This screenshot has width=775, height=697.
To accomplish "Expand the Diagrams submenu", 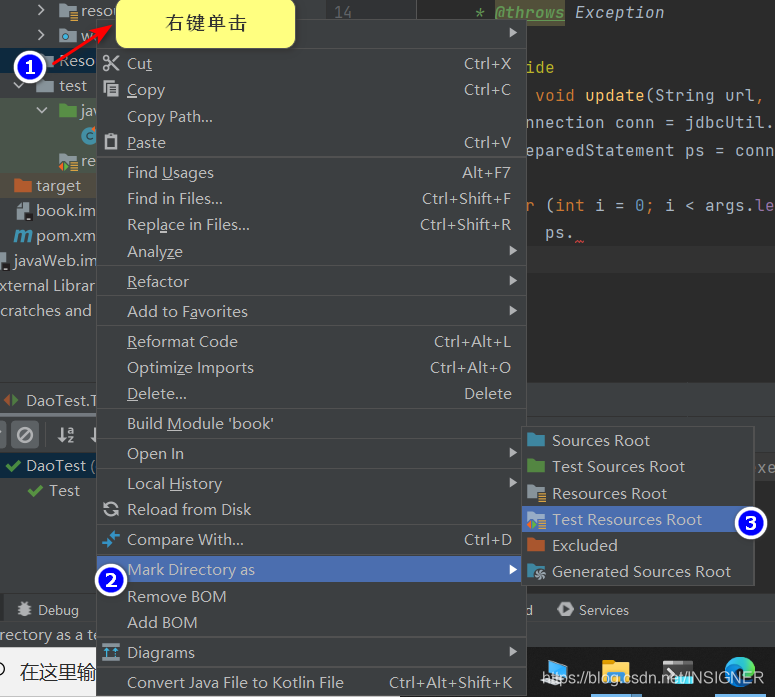I will 311,653.
